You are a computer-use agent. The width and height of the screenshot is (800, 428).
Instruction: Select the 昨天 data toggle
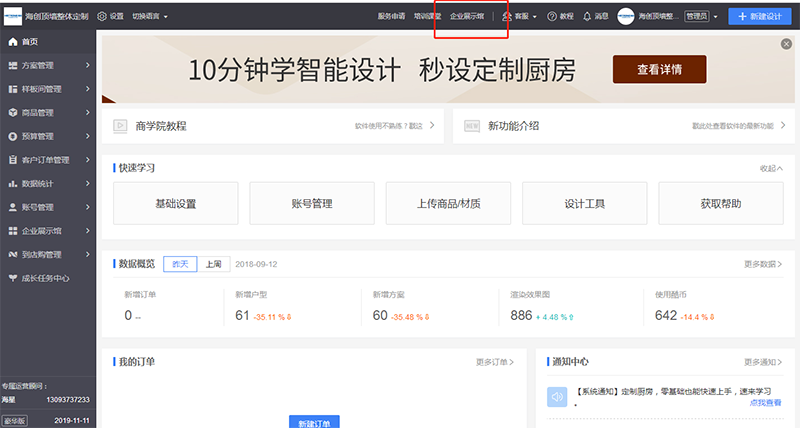pyautogui.click(x=179, y=264)
